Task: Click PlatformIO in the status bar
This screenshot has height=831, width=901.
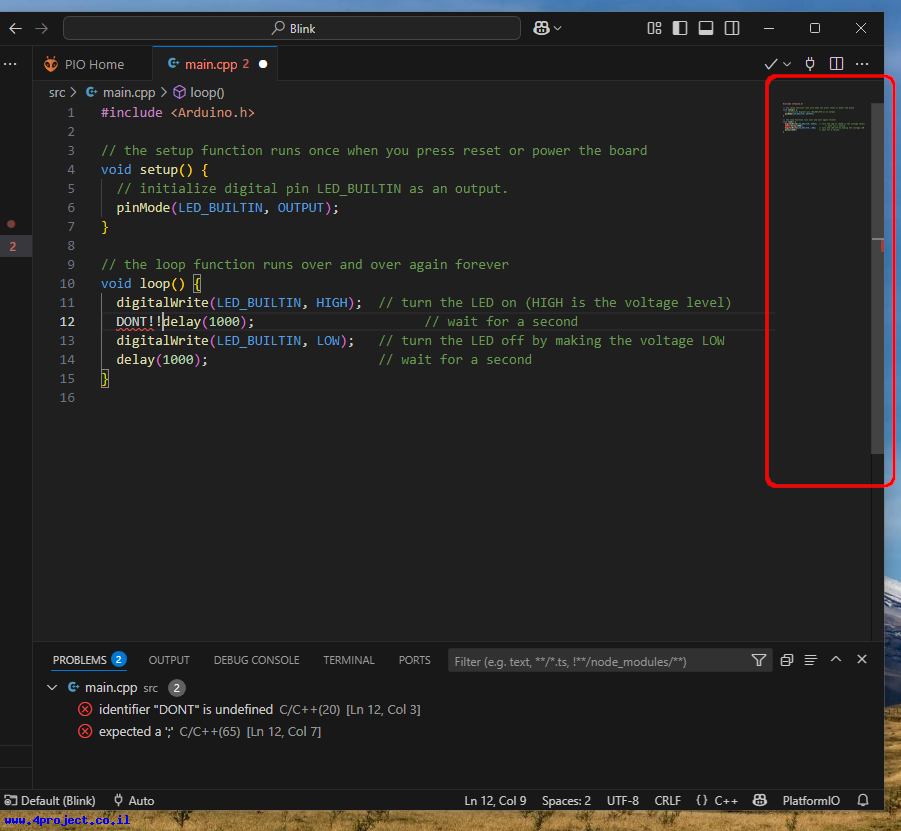Action: (x=811, y=801)
